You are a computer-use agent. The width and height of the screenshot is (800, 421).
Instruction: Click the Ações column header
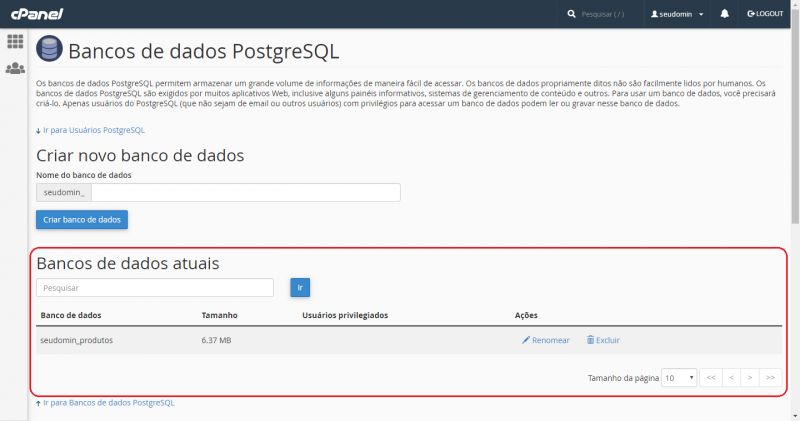(x=526, y=315)
